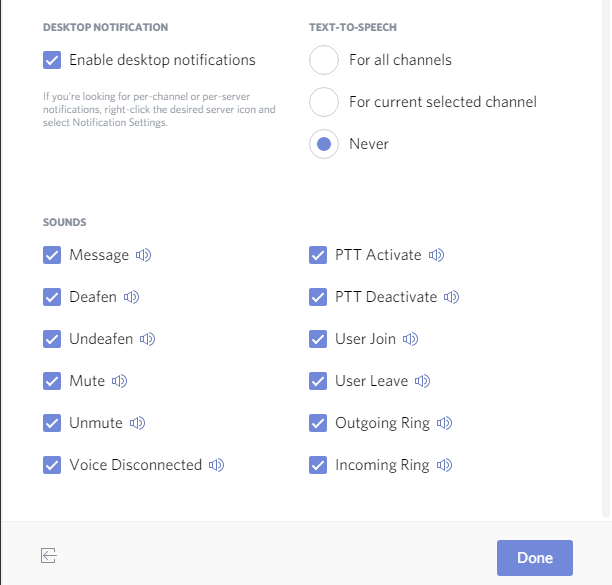
Task: Preview the Voice Disconnected sound
Action: pos(216,465)
